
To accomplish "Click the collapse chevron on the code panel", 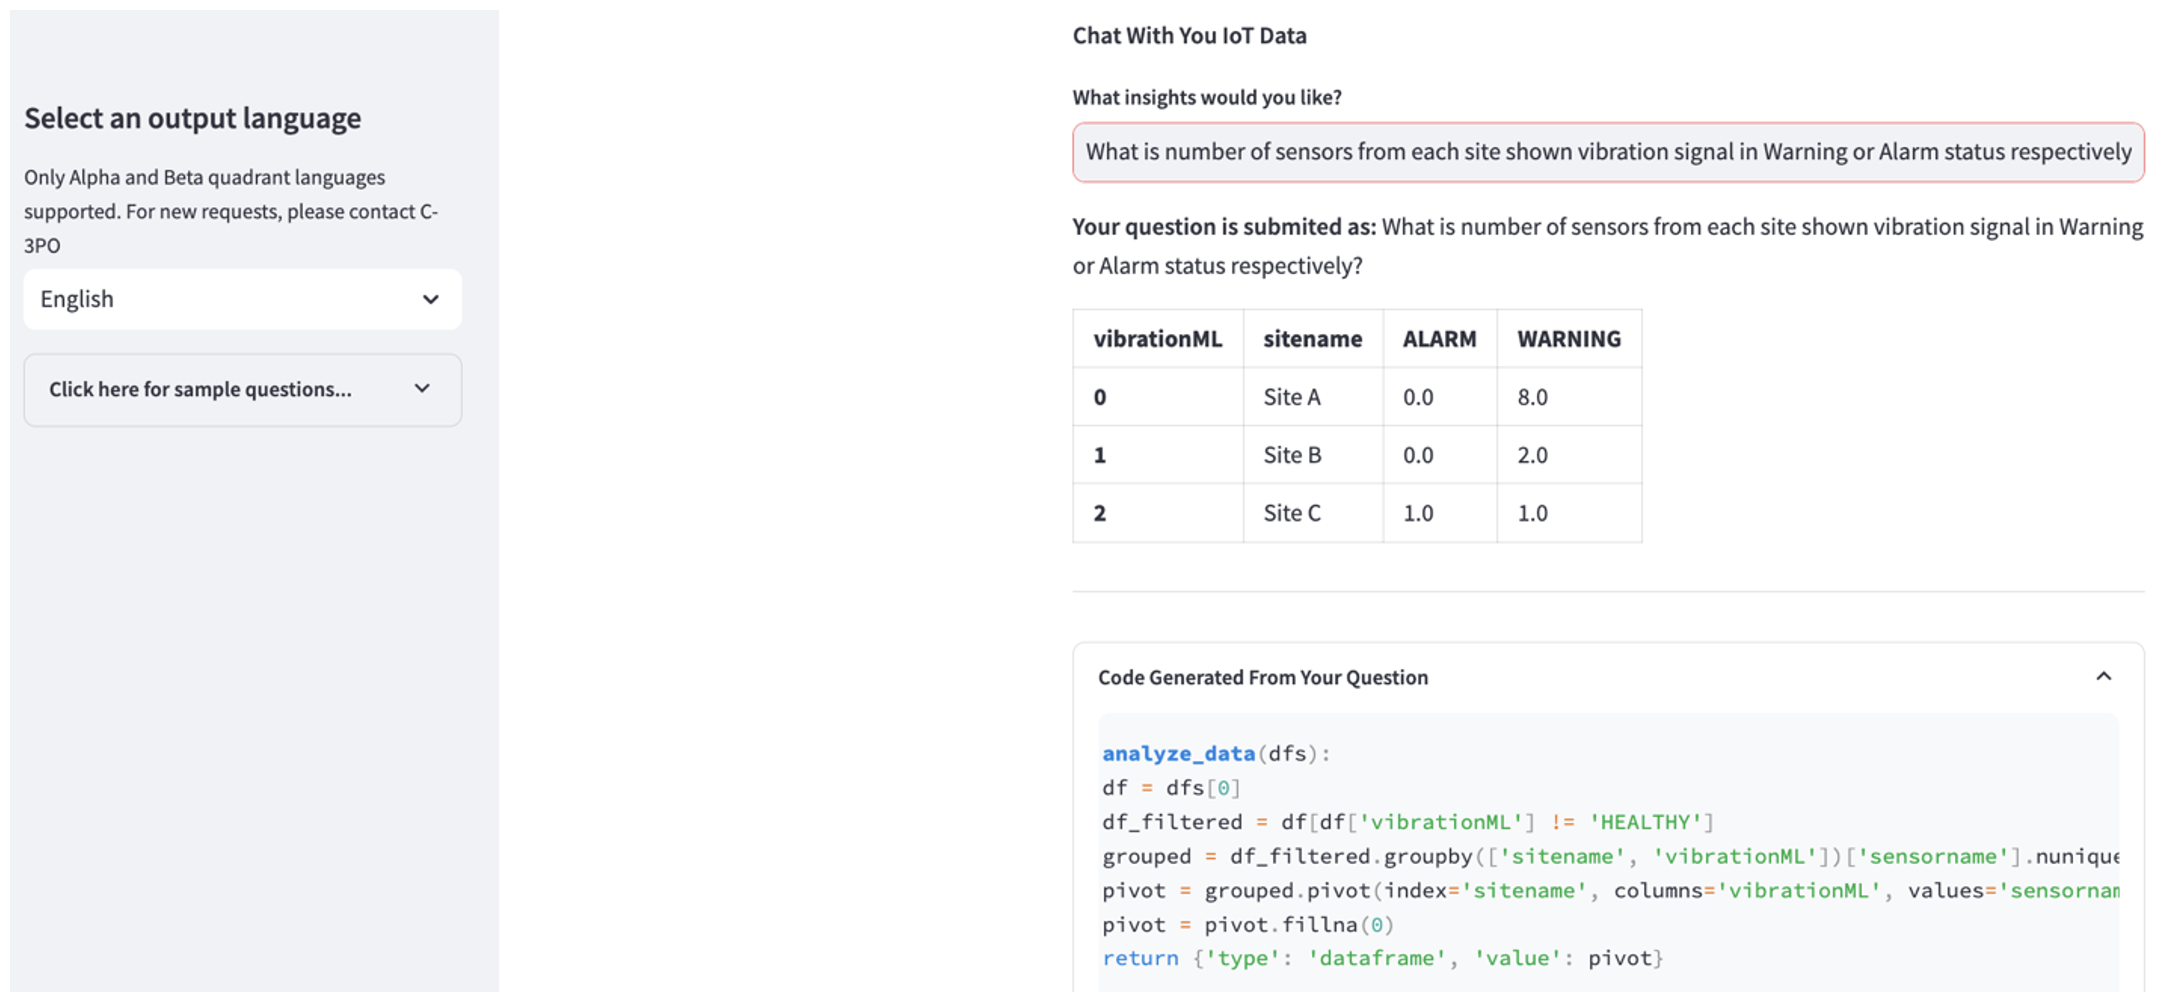I will [2103, 677].
